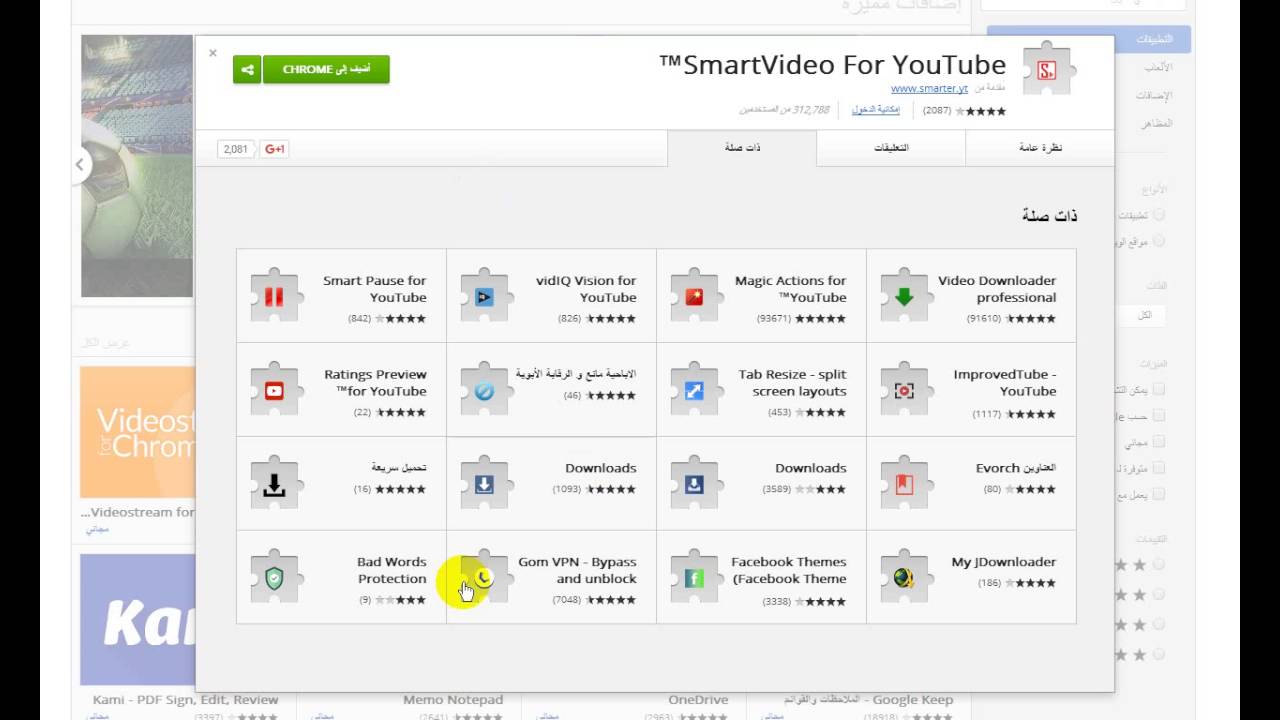This screenshot has height=720, width=1280.
Task: Open the ImprovedTube - YouTube icon
Action: [904, 390]
